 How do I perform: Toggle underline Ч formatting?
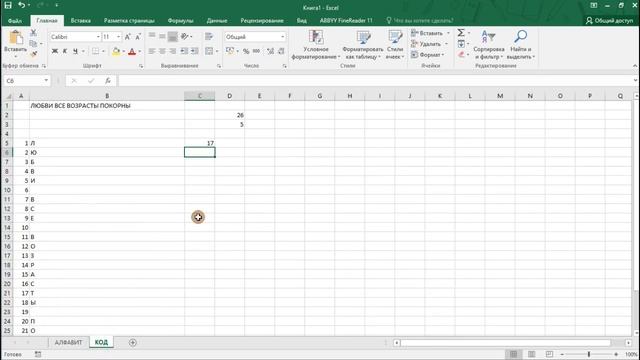click(x=75, y=51)
